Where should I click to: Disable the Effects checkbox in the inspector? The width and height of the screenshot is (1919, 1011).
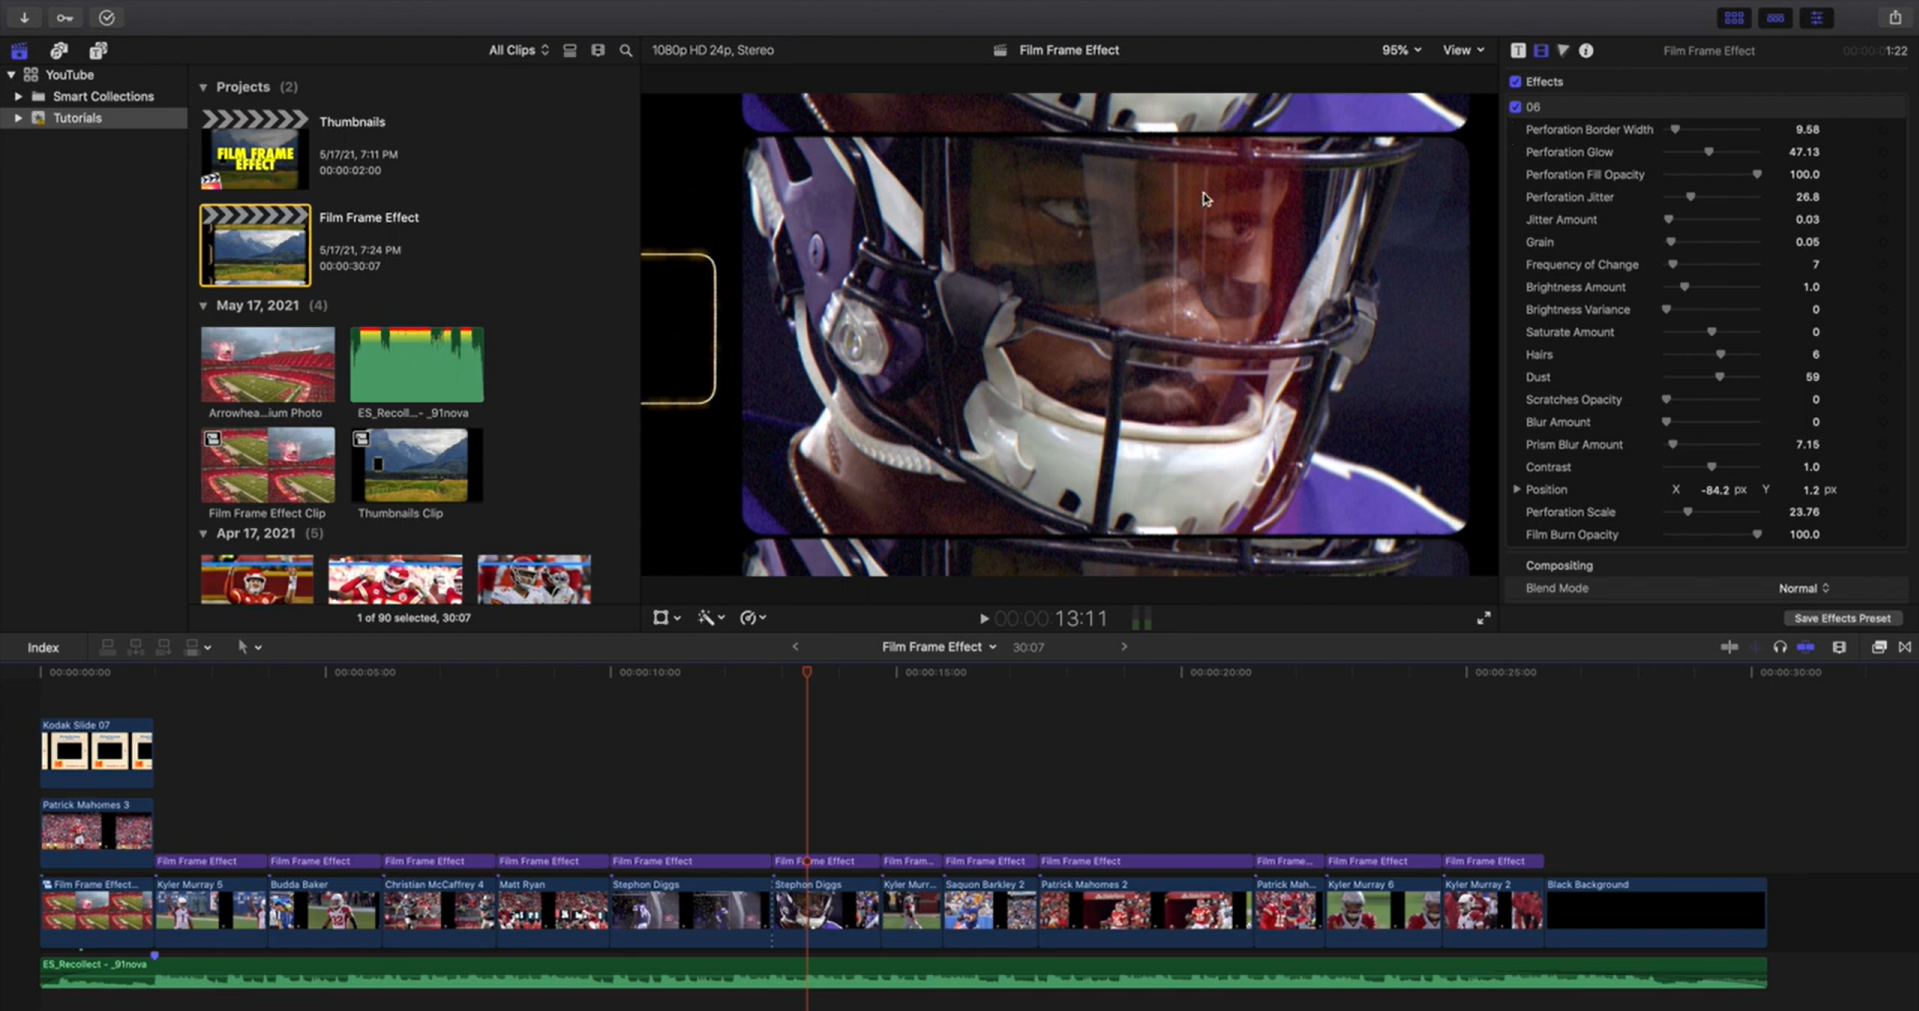tap(1513, 81)
